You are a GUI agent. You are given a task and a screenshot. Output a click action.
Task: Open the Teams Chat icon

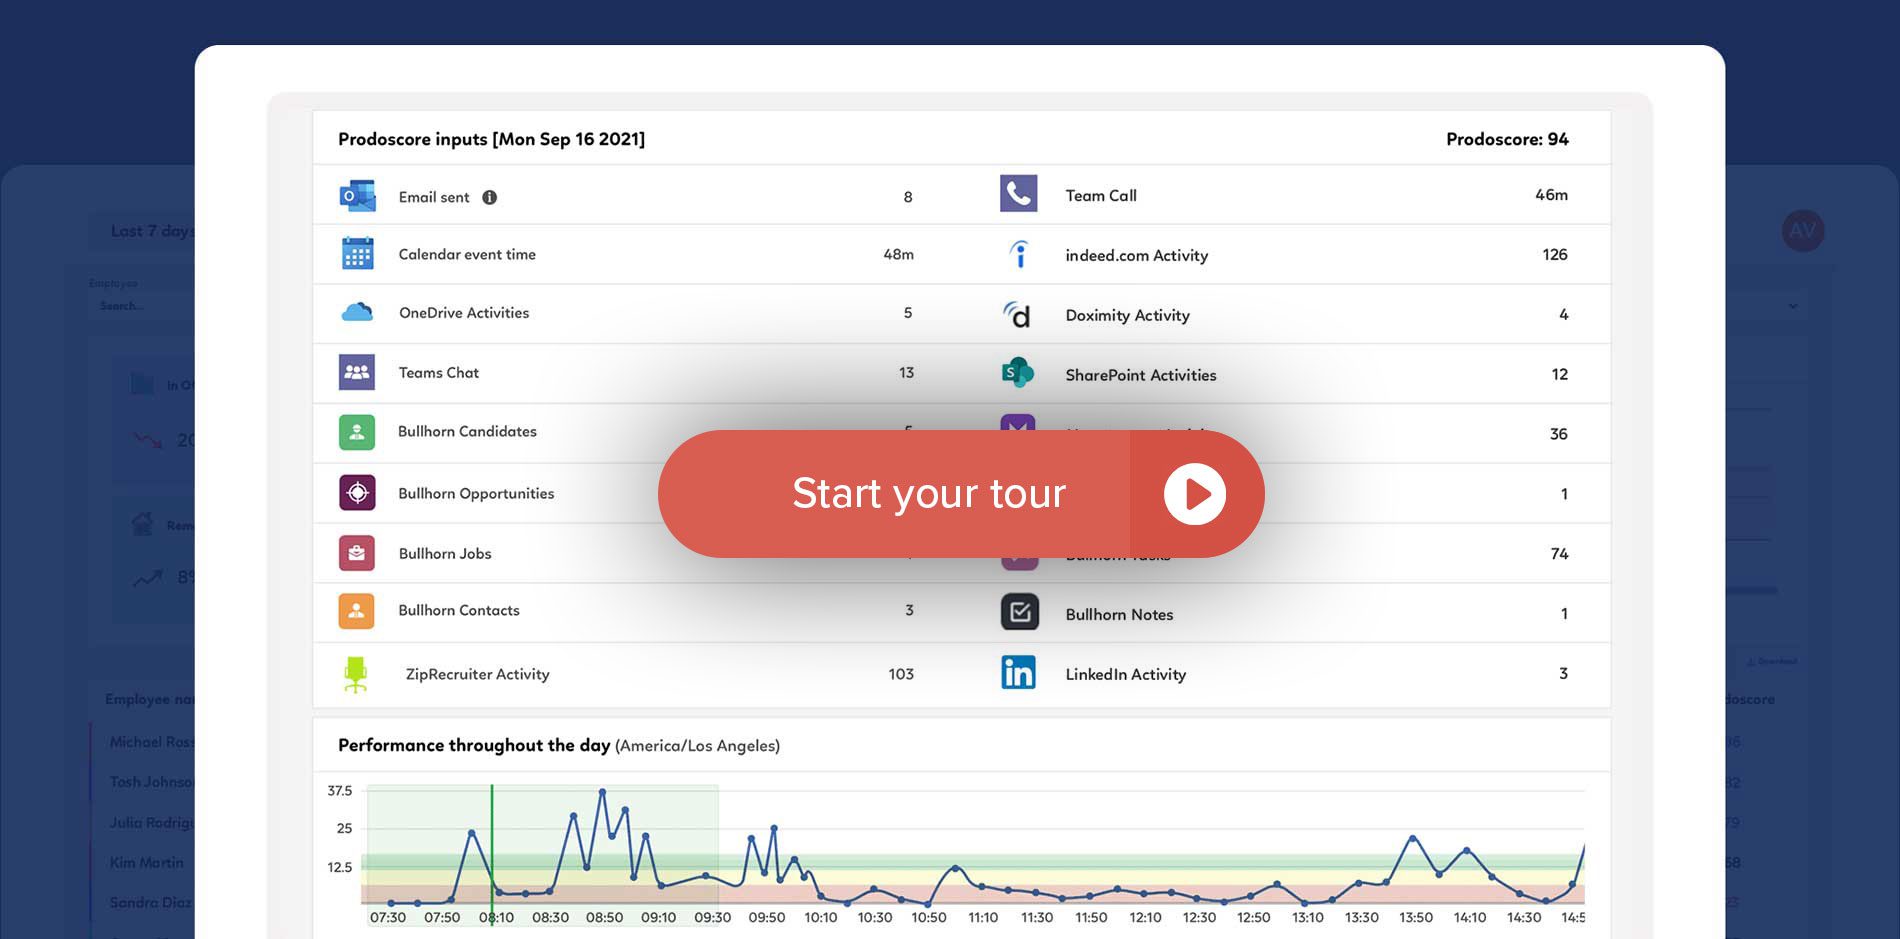357,372
